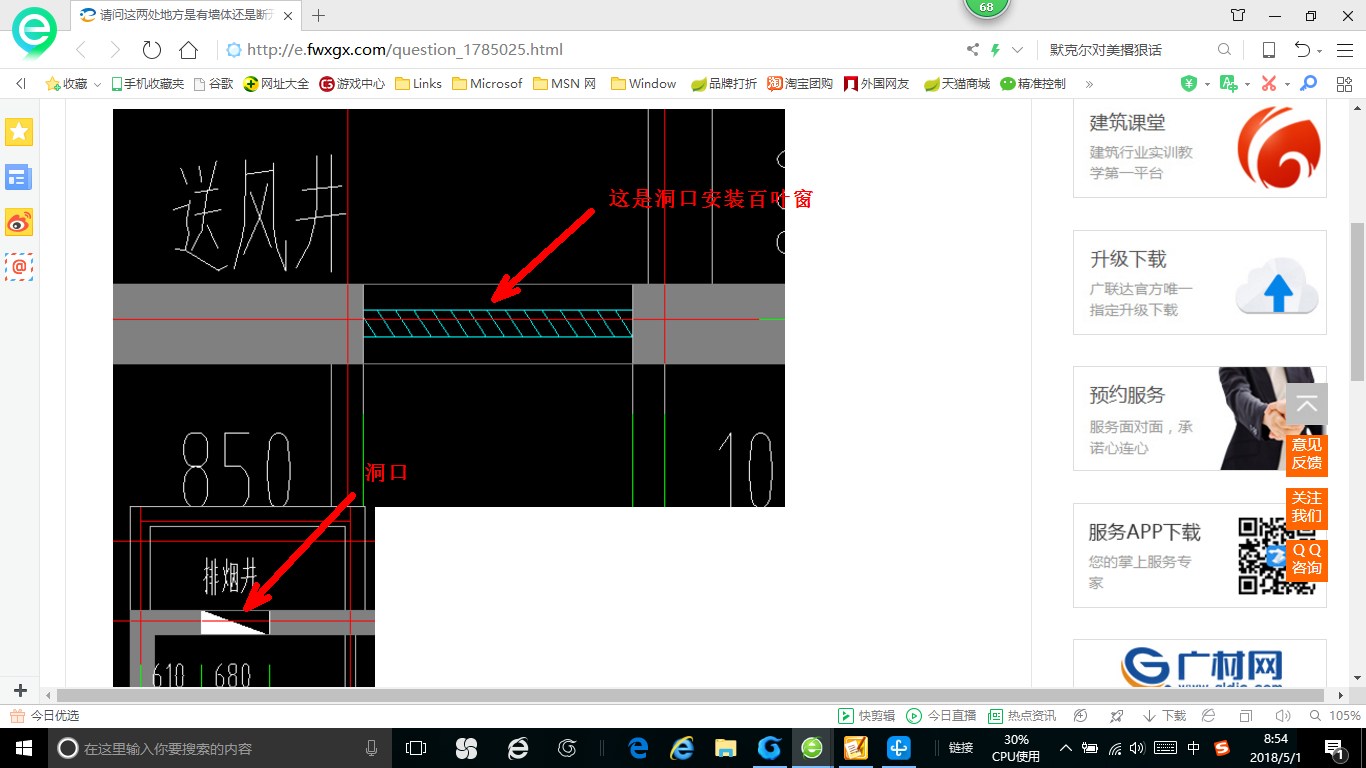Click the QQ咨询 orange button
This screenshot has height=768, width=1366.
coord(1306,560)
